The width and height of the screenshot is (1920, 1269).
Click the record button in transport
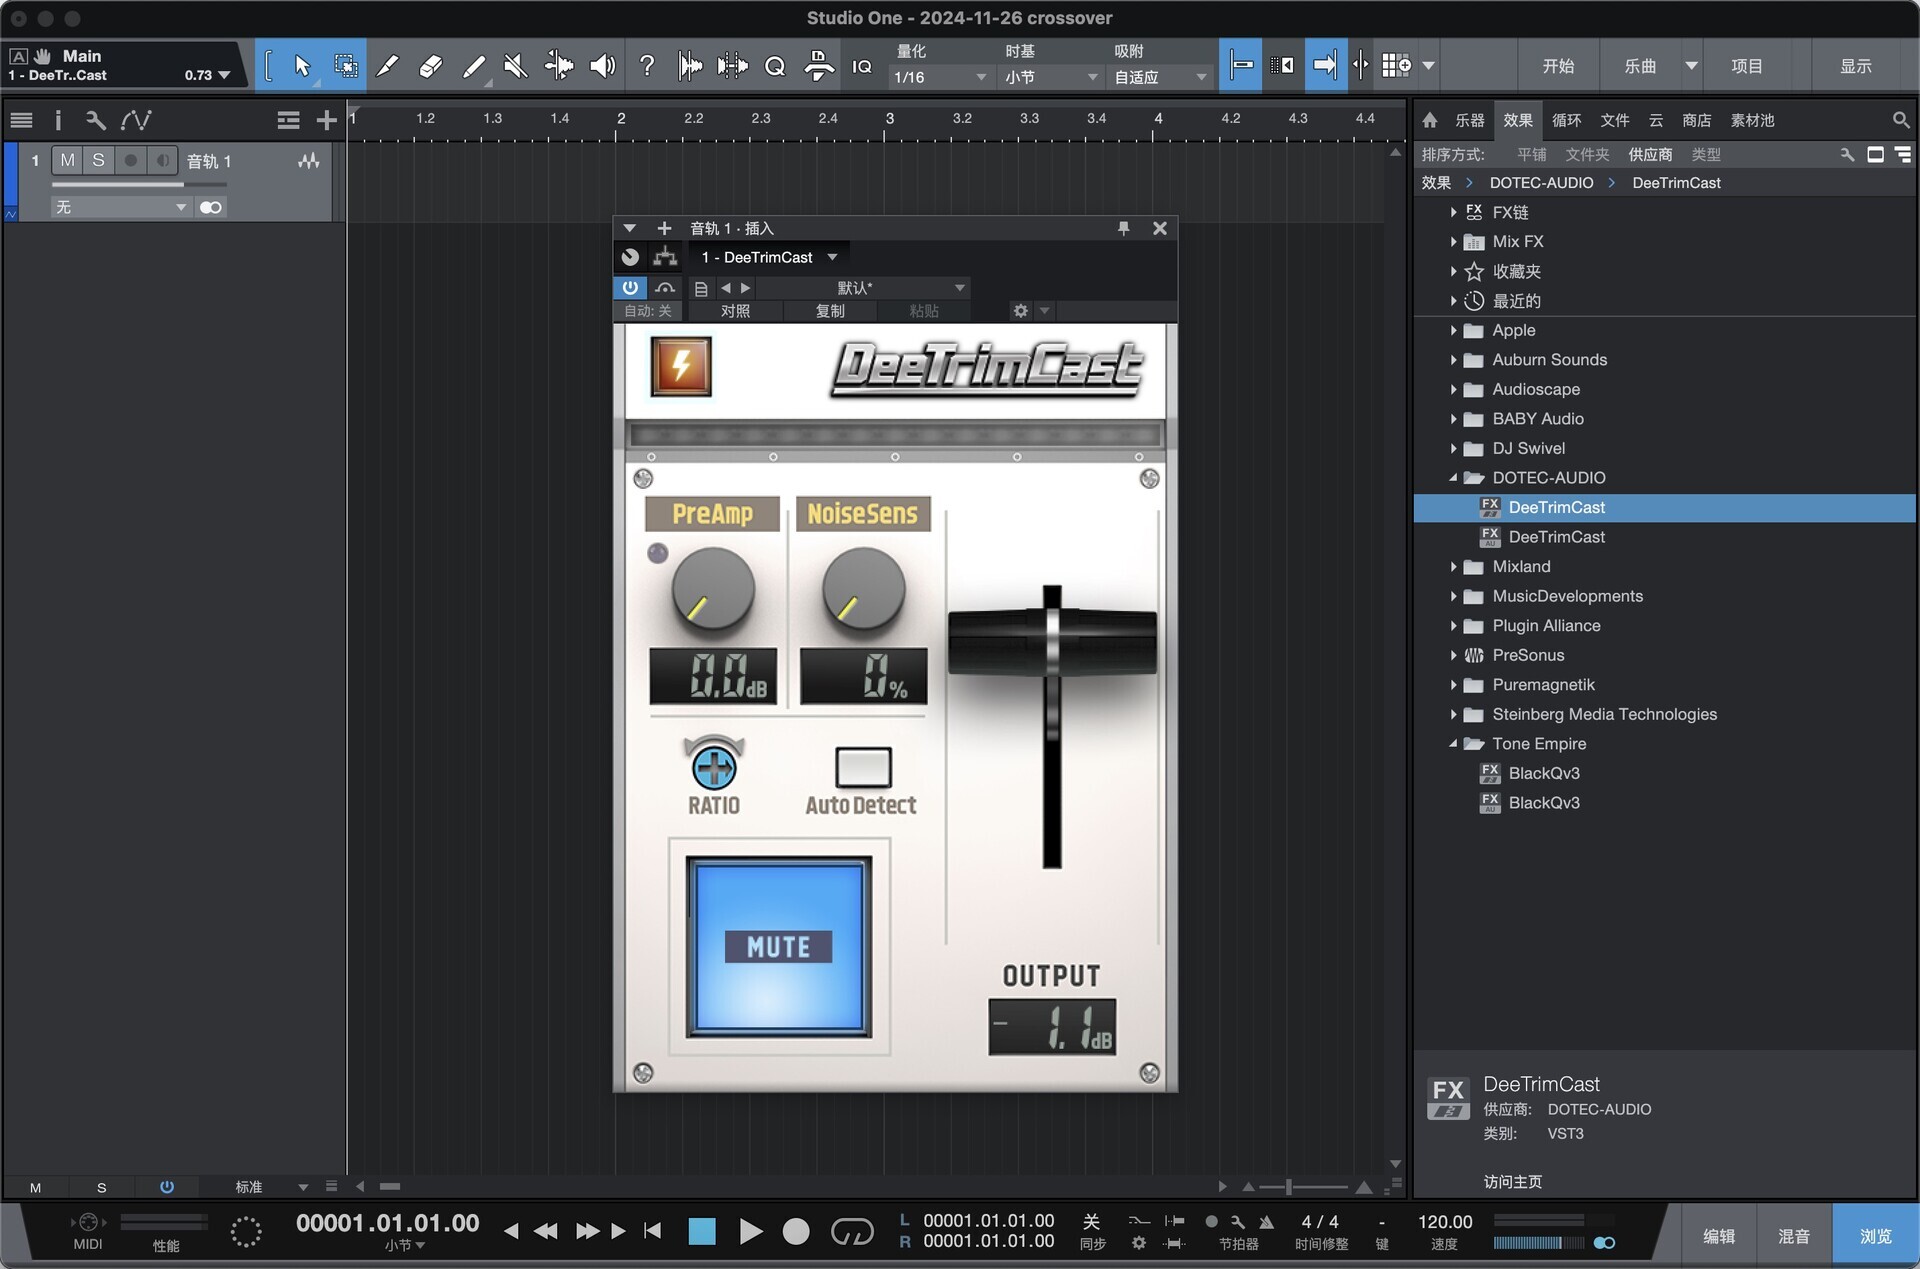pos(796,1232)
